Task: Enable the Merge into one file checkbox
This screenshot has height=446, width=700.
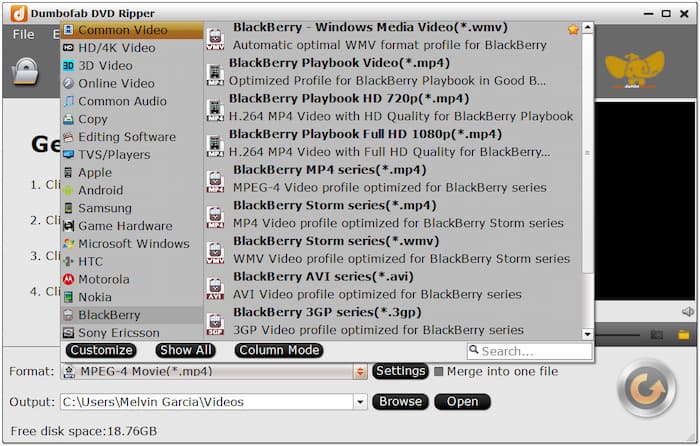Action: [x=438, y=372]
